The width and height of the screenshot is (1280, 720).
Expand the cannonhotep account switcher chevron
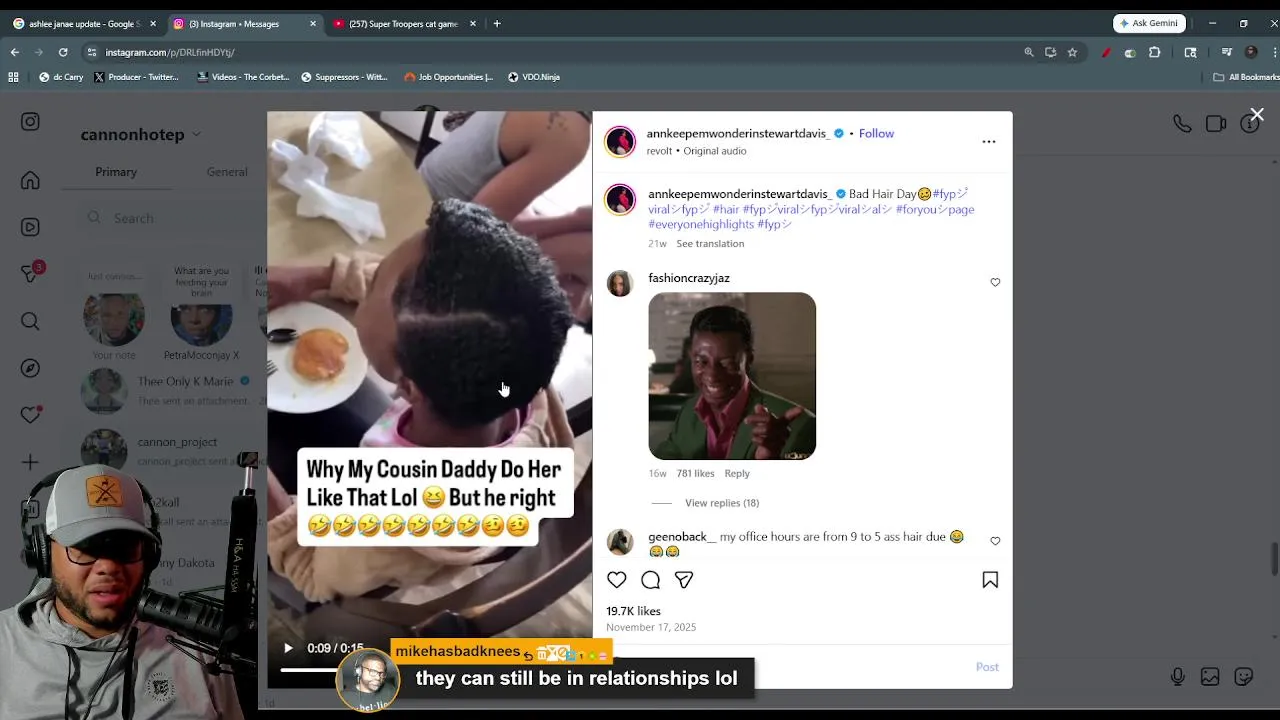pos(196,134)
